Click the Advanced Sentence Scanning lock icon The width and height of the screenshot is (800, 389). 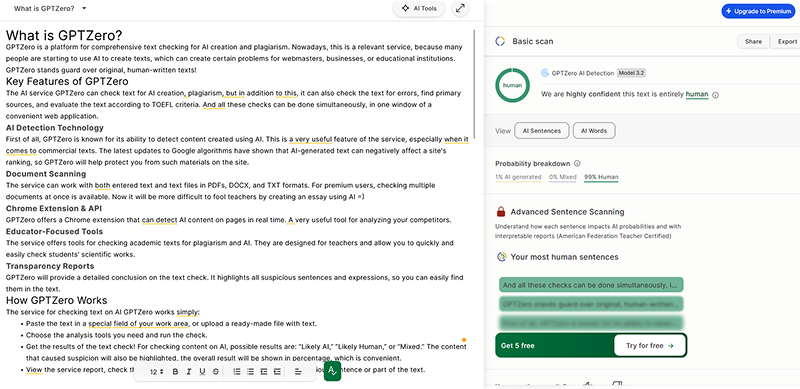[501, 211]
